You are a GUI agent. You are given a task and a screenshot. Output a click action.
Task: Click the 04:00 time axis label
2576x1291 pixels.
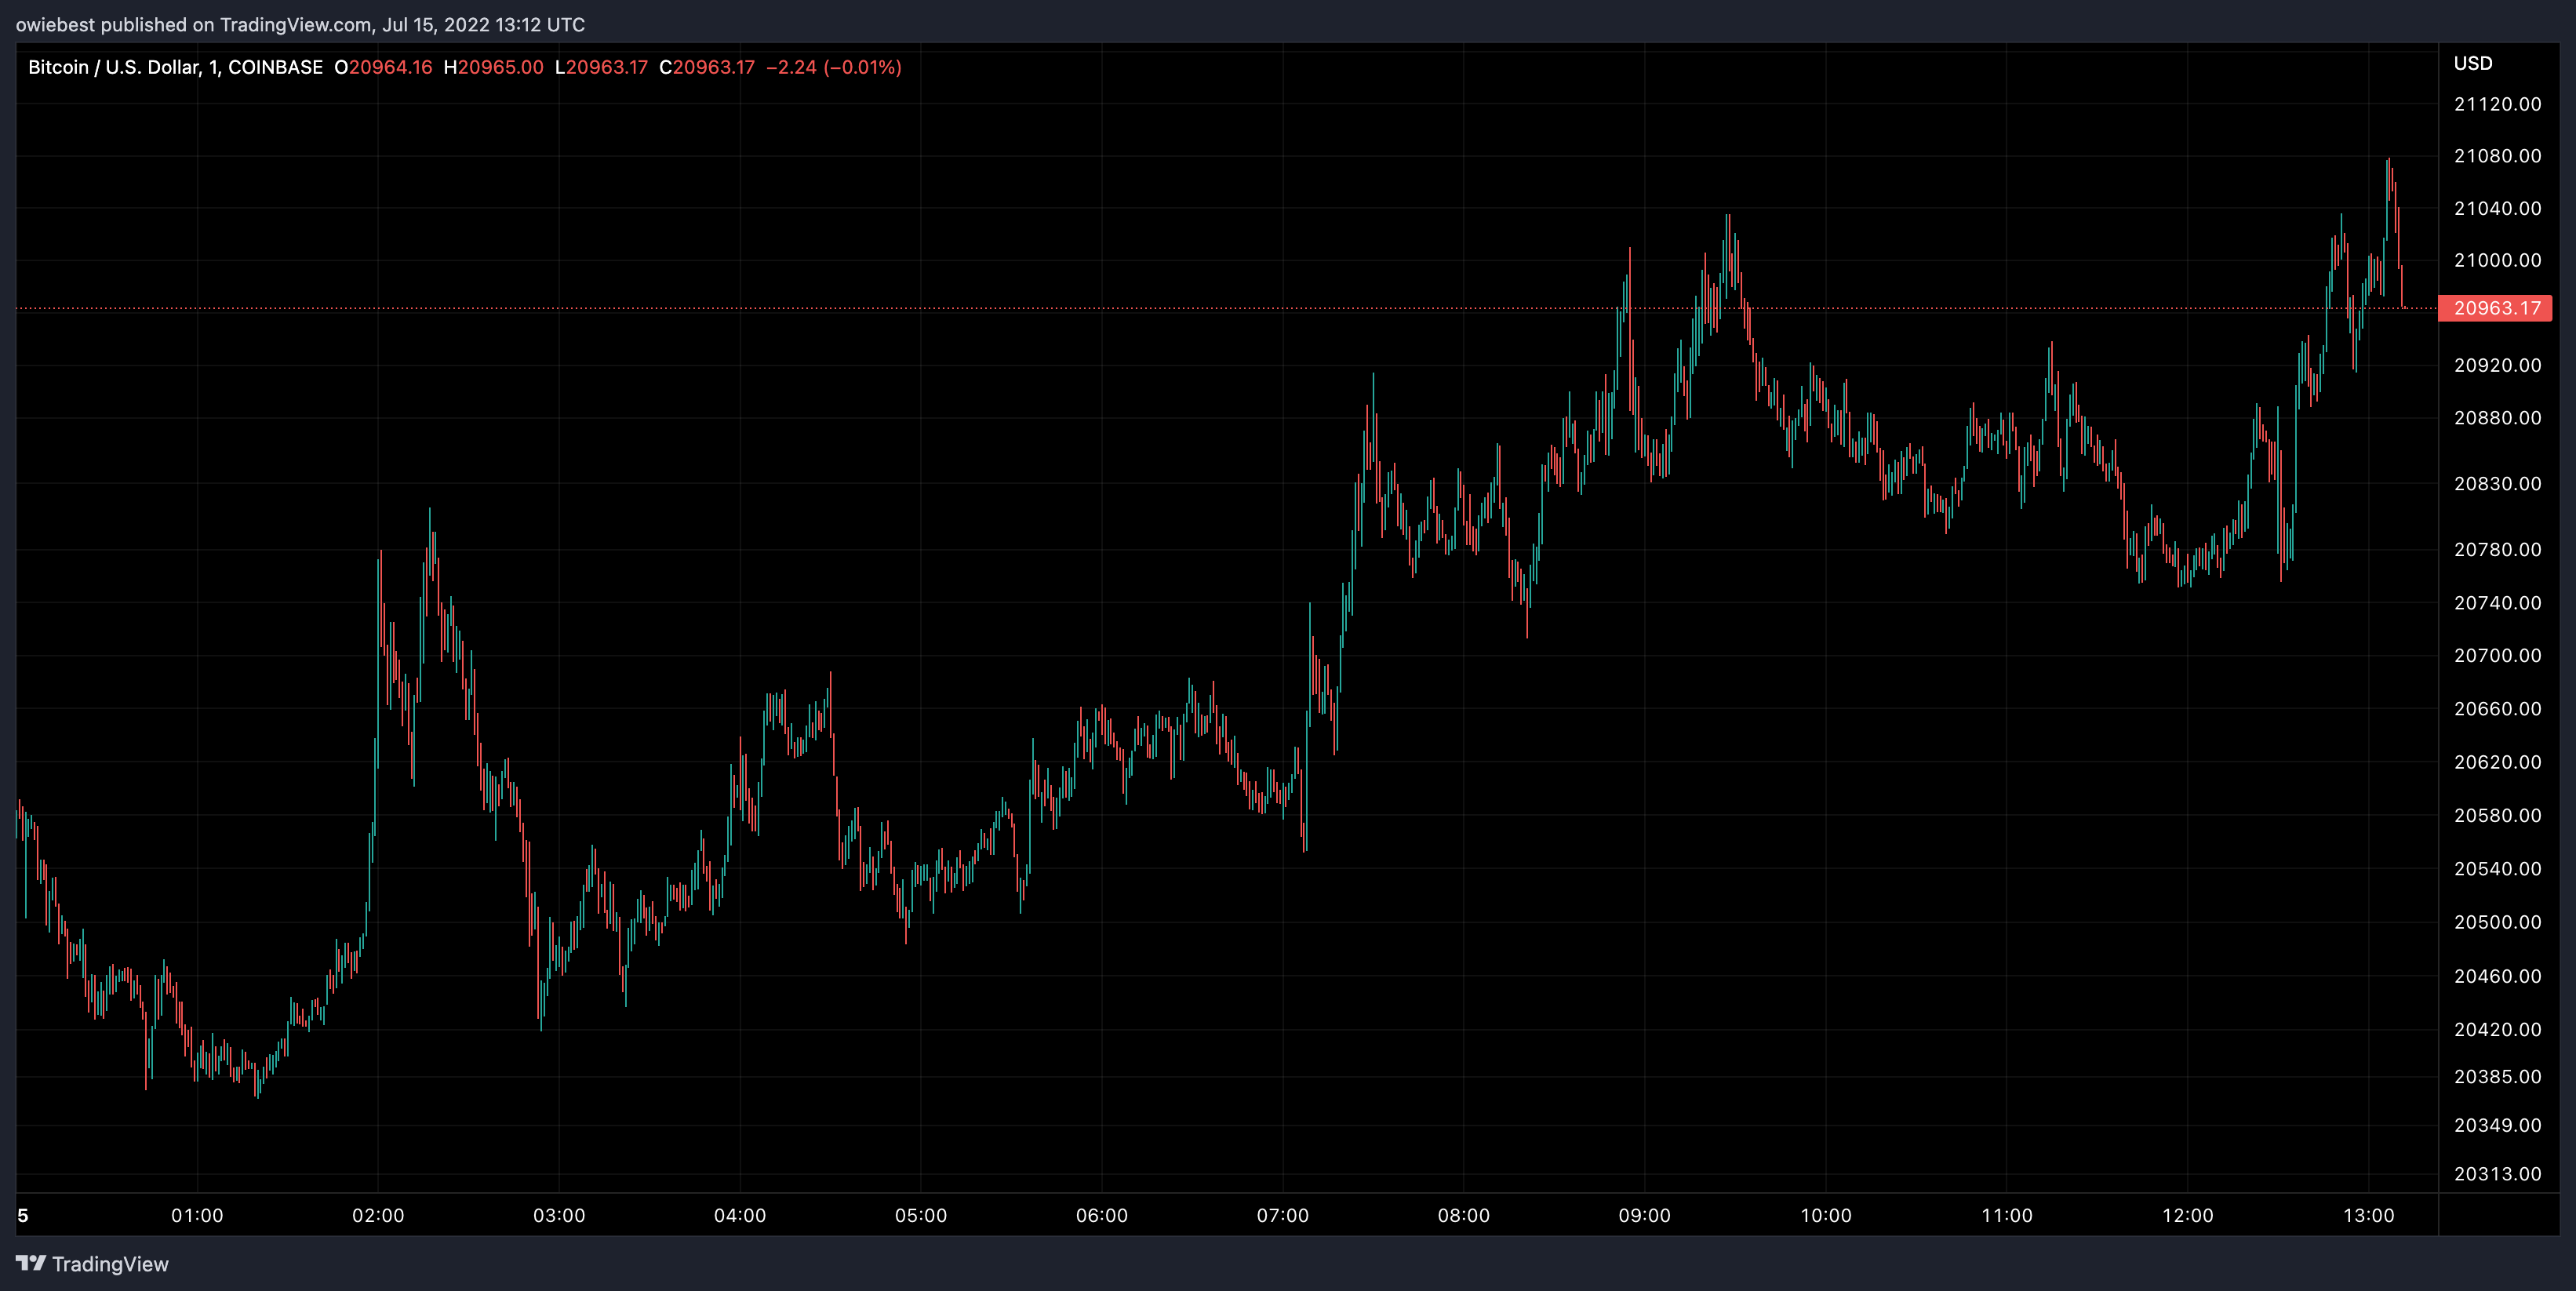pyautogui.click(x=740, y=1216)
